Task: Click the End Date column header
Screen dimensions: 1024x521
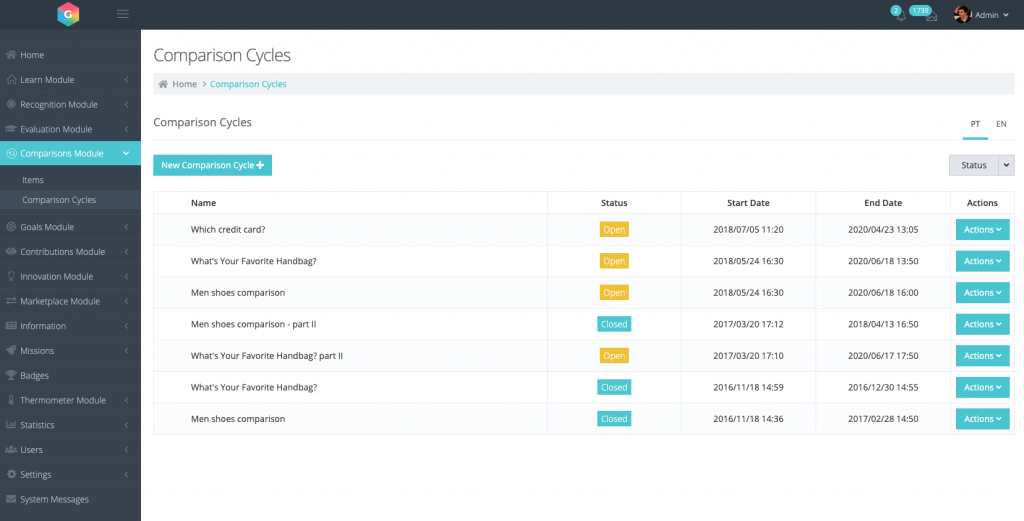Action: (x=883, y=203)
